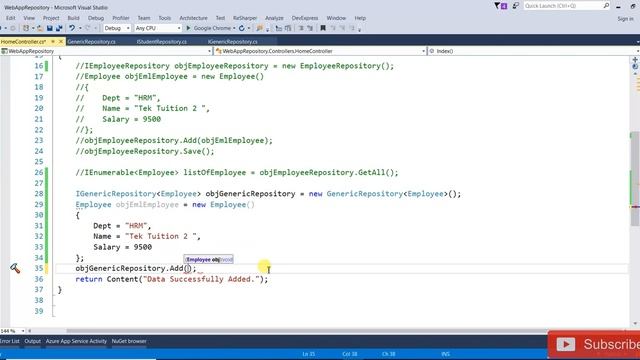The height and width of the screenshot is (360, 640).
Task: Click the editor split-window handle icon
Action: pyautogui.click(x=635, y=60)
